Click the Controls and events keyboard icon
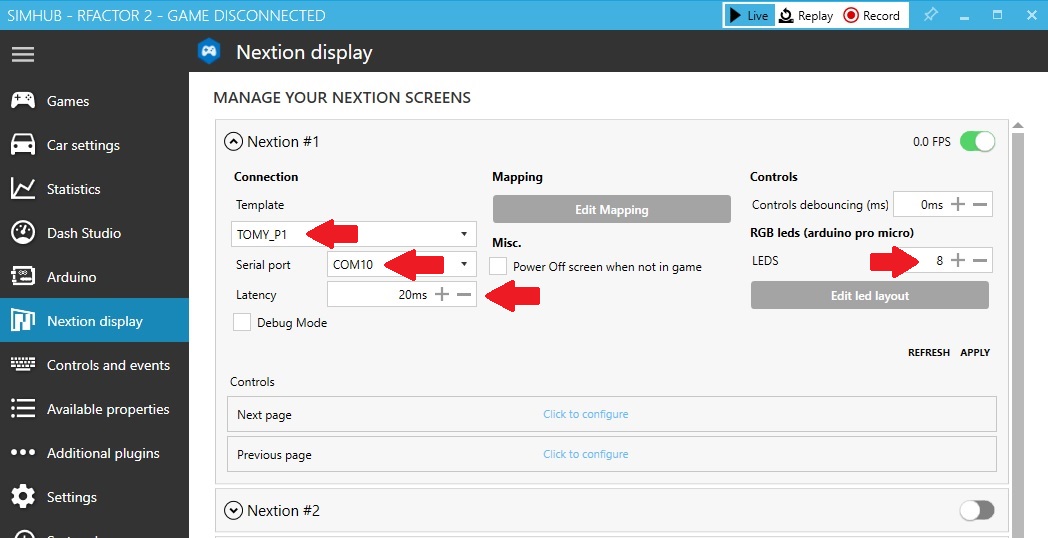This screenshot has width=1048, height=538. tap(23, 365)
